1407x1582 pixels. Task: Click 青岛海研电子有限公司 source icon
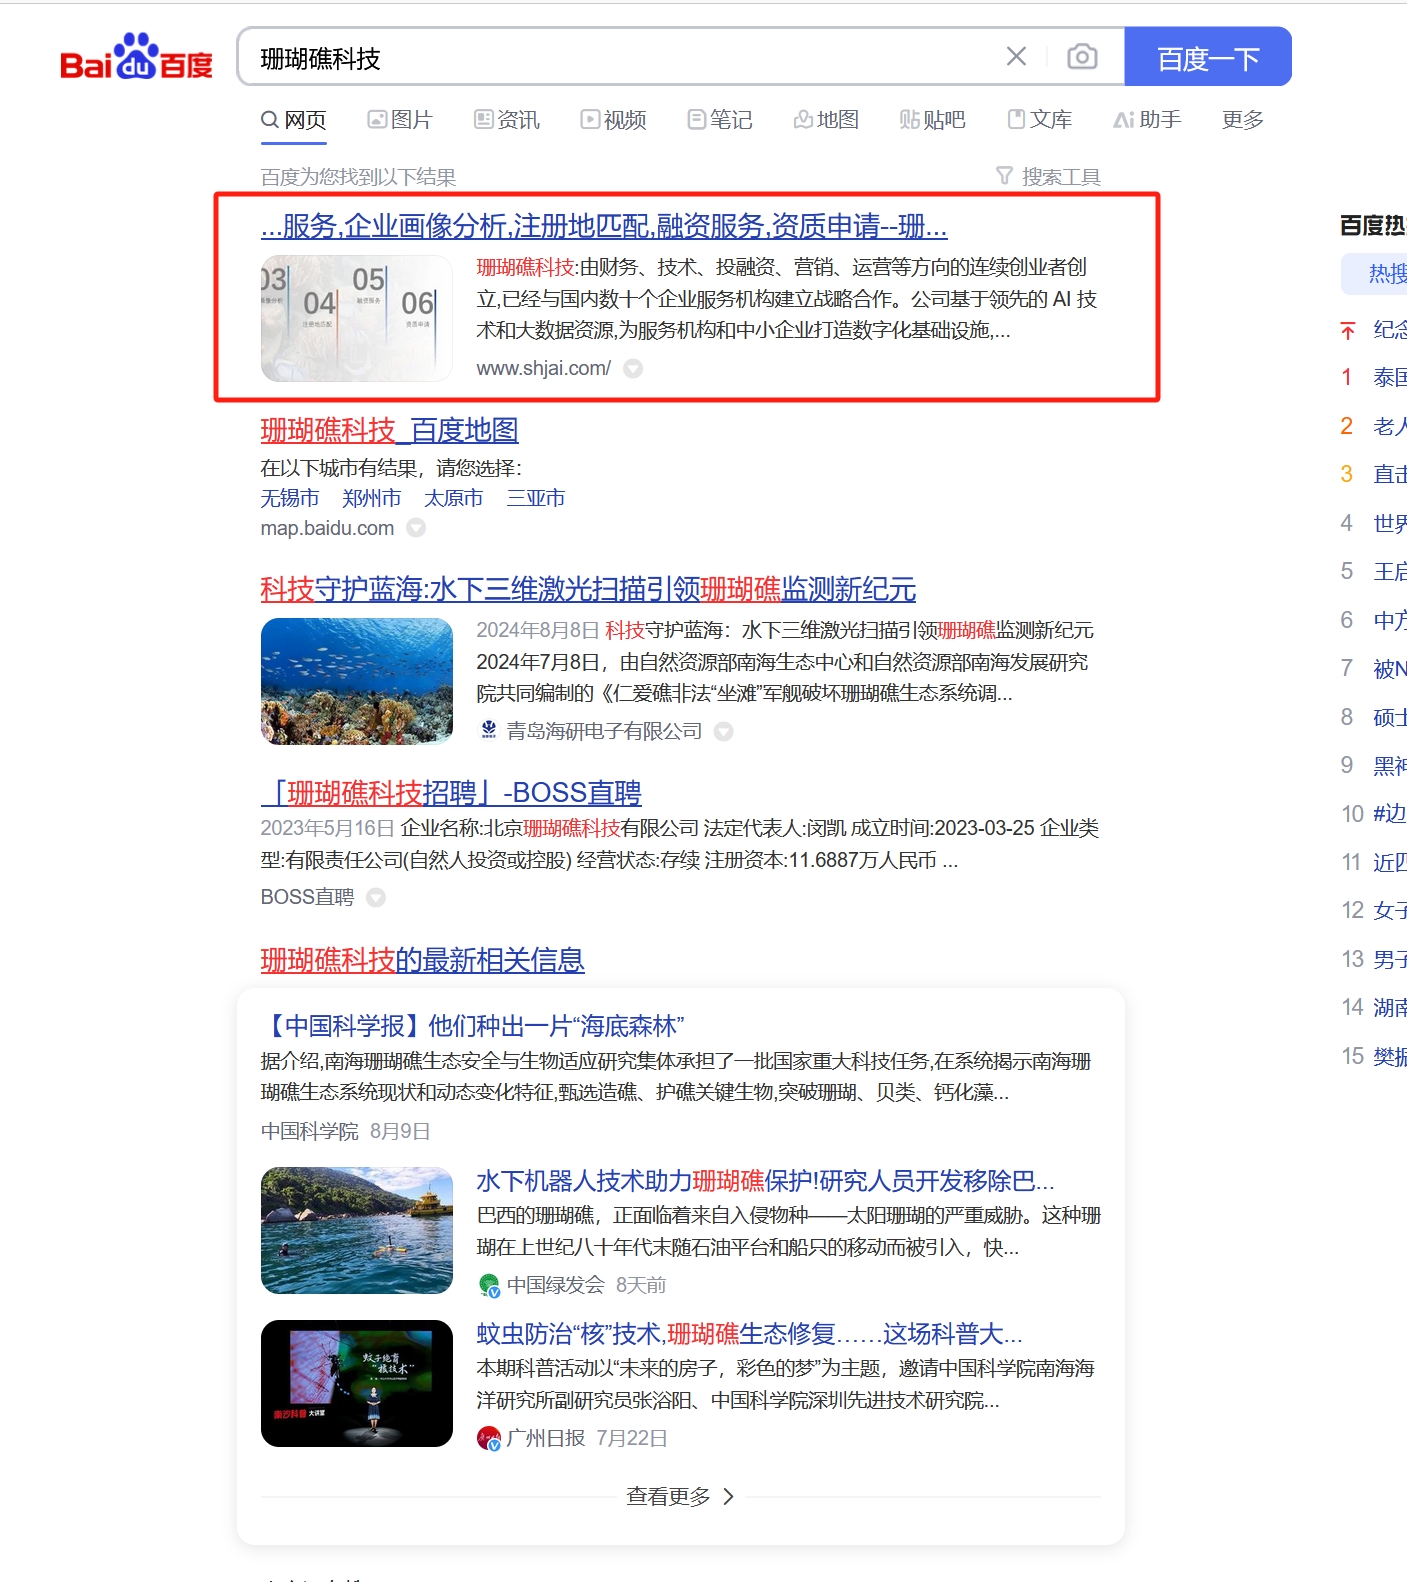click(x=489, y=730)
